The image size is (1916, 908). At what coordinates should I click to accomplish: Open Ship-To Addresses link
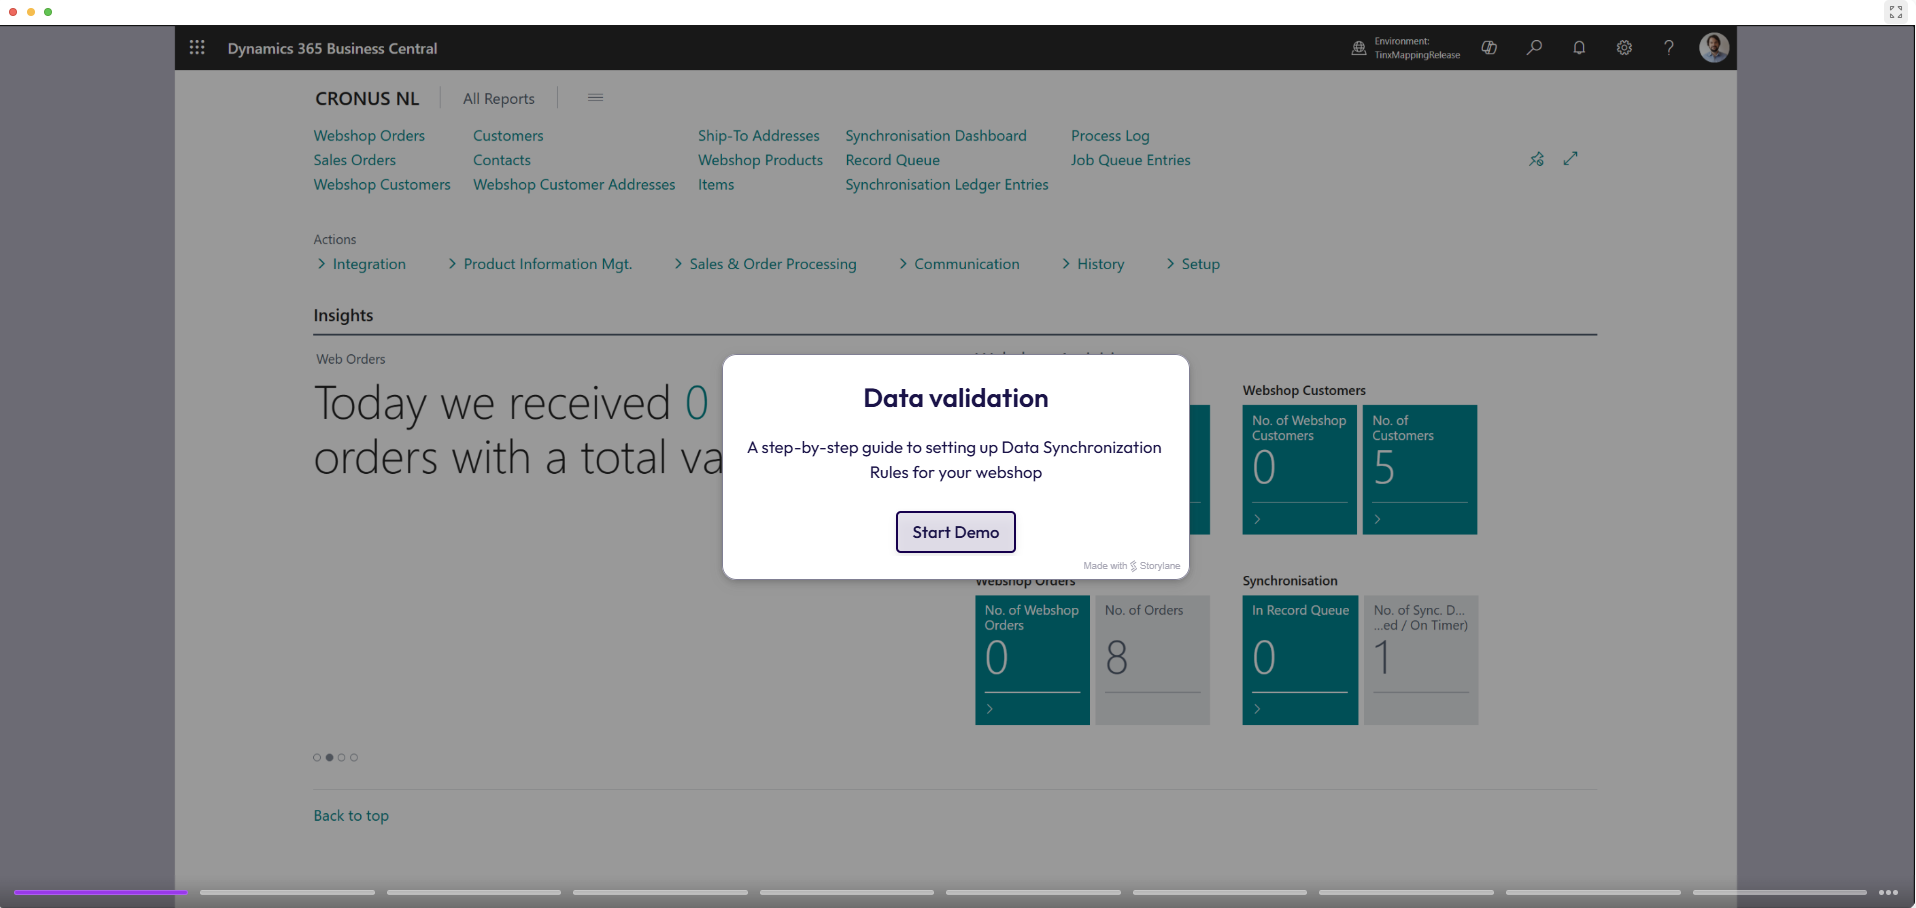coord(758,135)
